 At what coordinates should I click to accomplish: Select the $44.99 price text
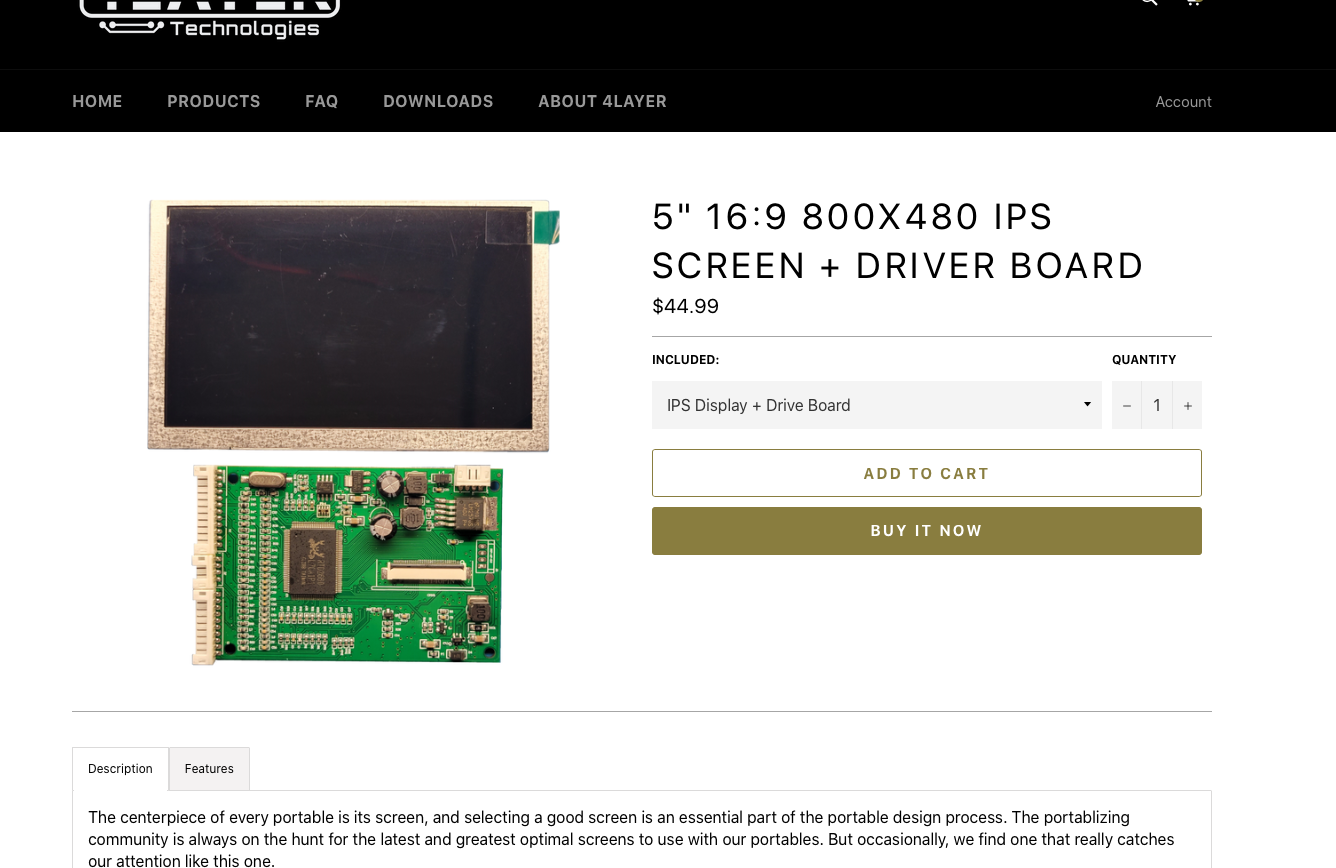685,306
